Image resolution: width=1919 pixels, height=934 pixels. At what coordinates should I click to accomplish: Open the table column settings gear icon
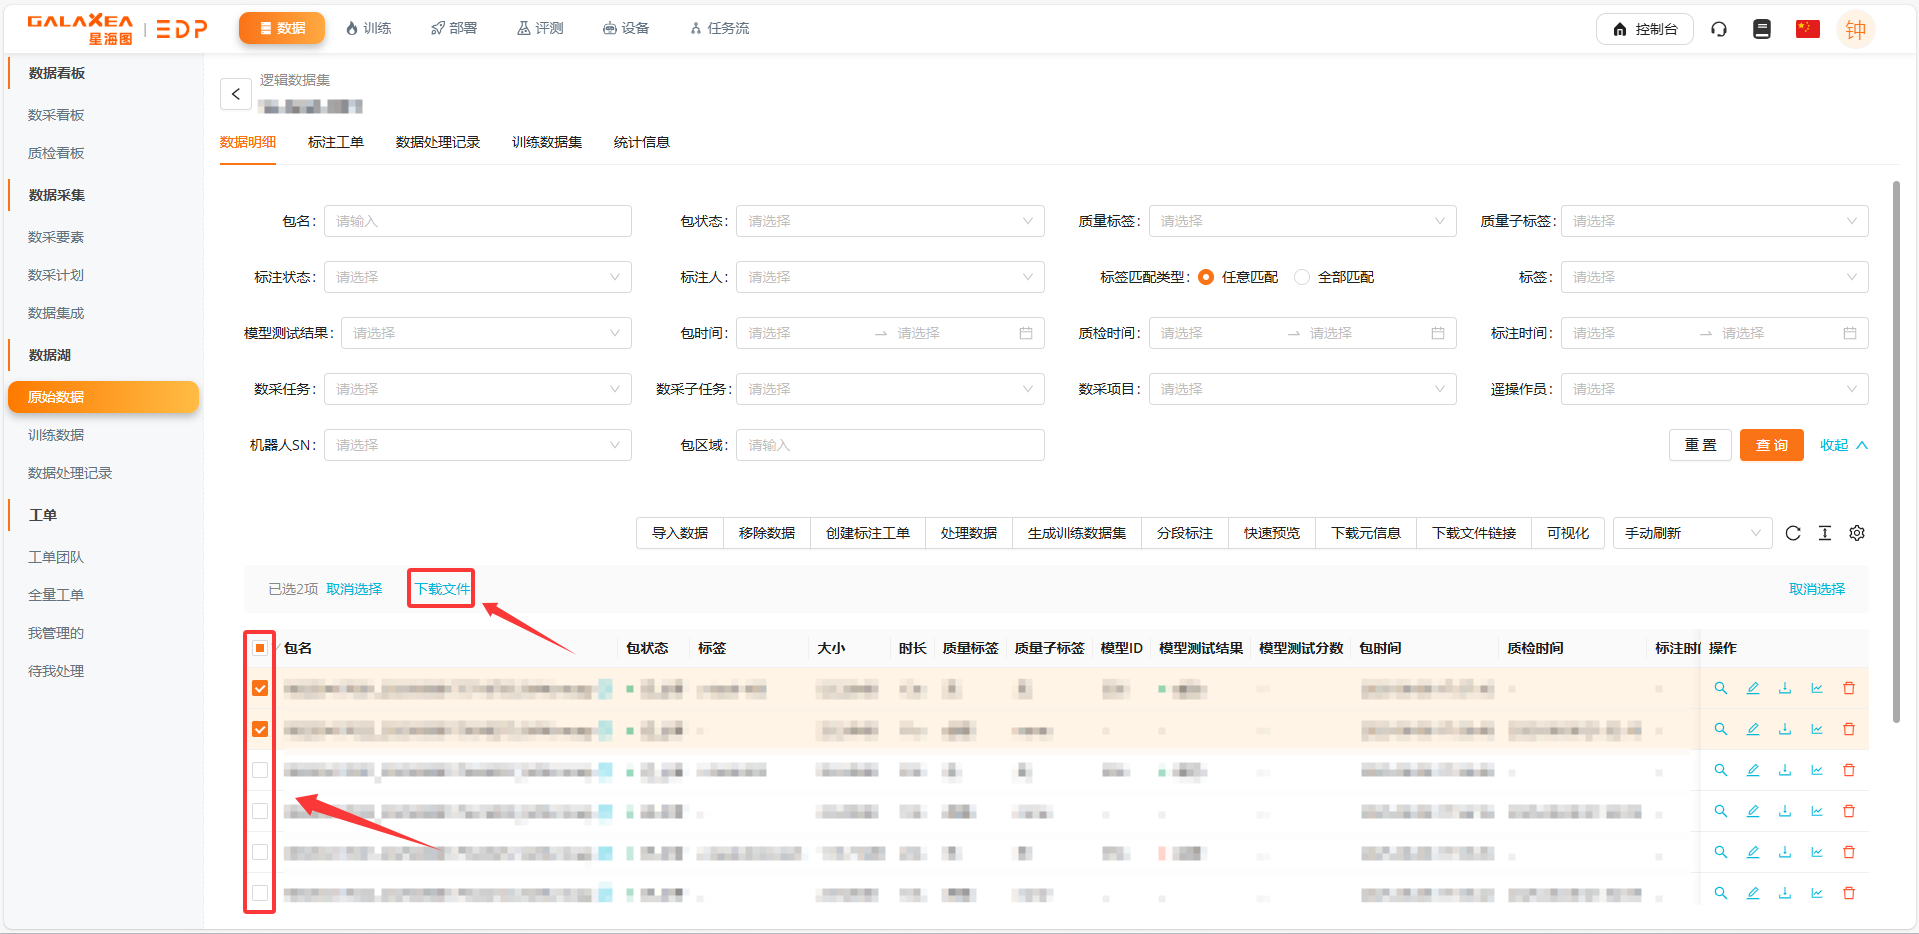tap(1857, 533)
